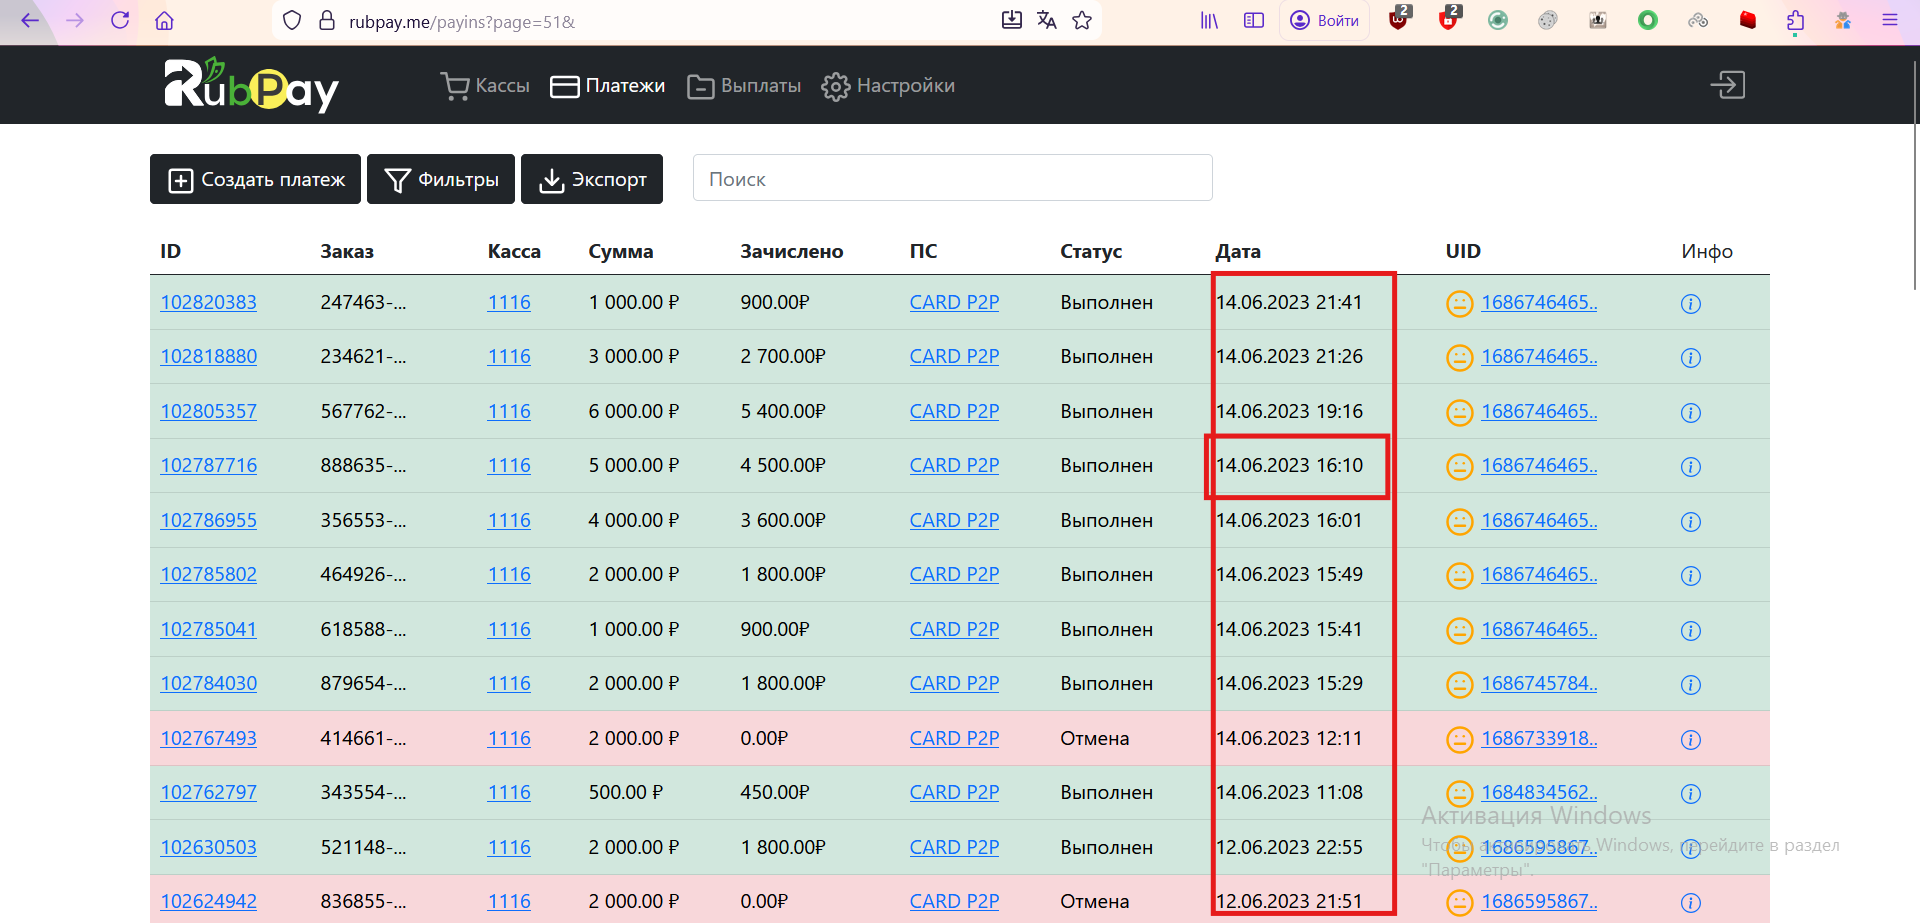Screen dimensions: 1920x923
Task: Toggle browser reader view icon
Action: point(1254,21)
